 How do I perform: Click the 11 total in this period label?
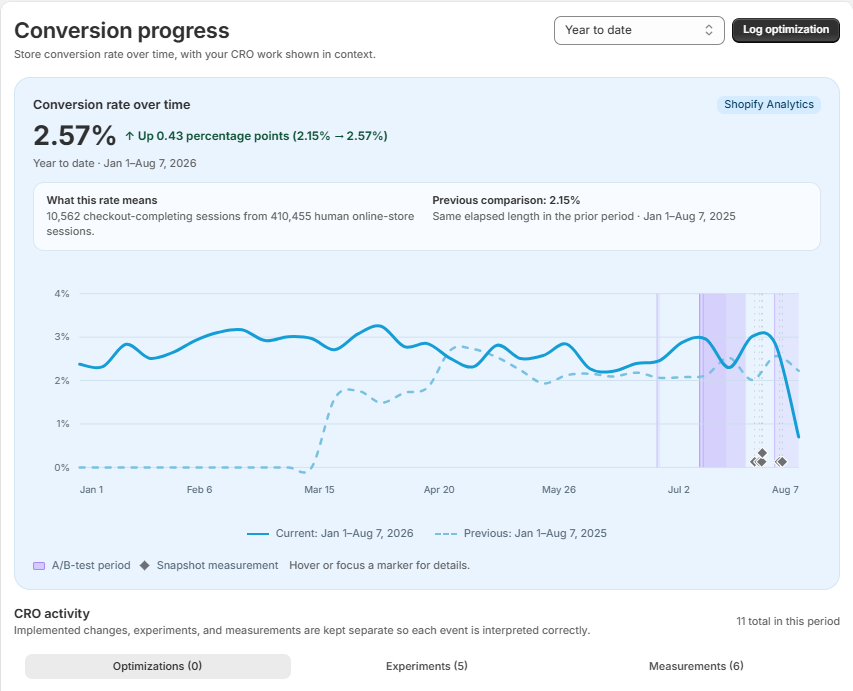[x=788, y=621]
